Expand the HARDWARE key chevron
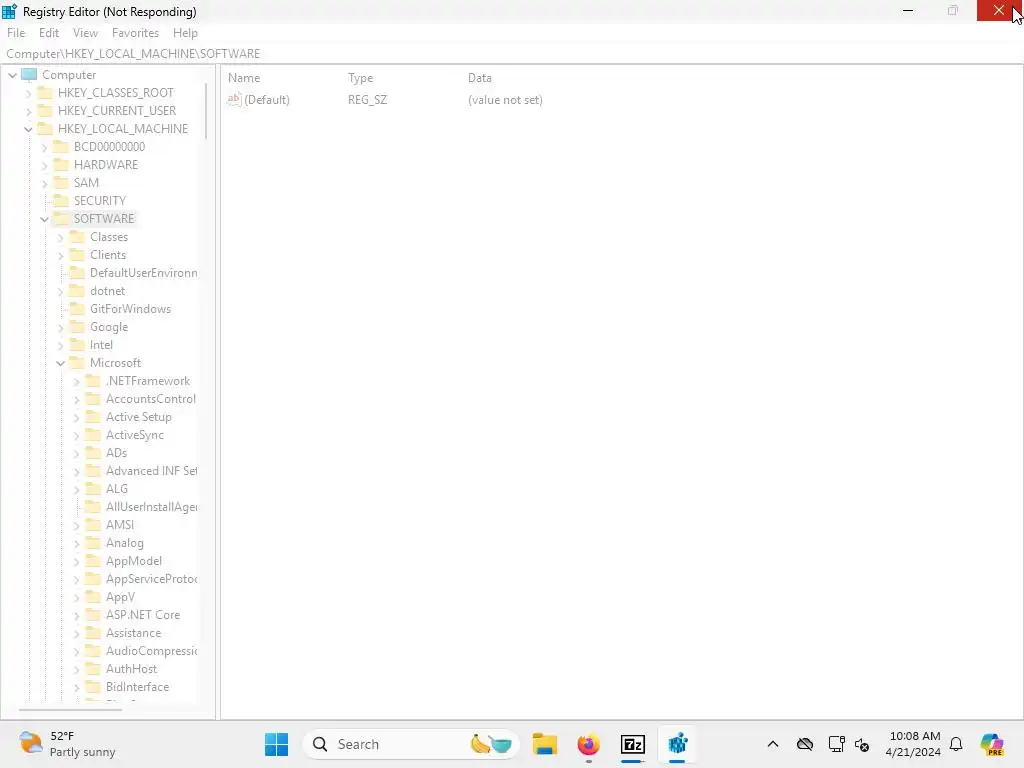The width and height of the screenshot is (1024, 768). tap(44, 165)
